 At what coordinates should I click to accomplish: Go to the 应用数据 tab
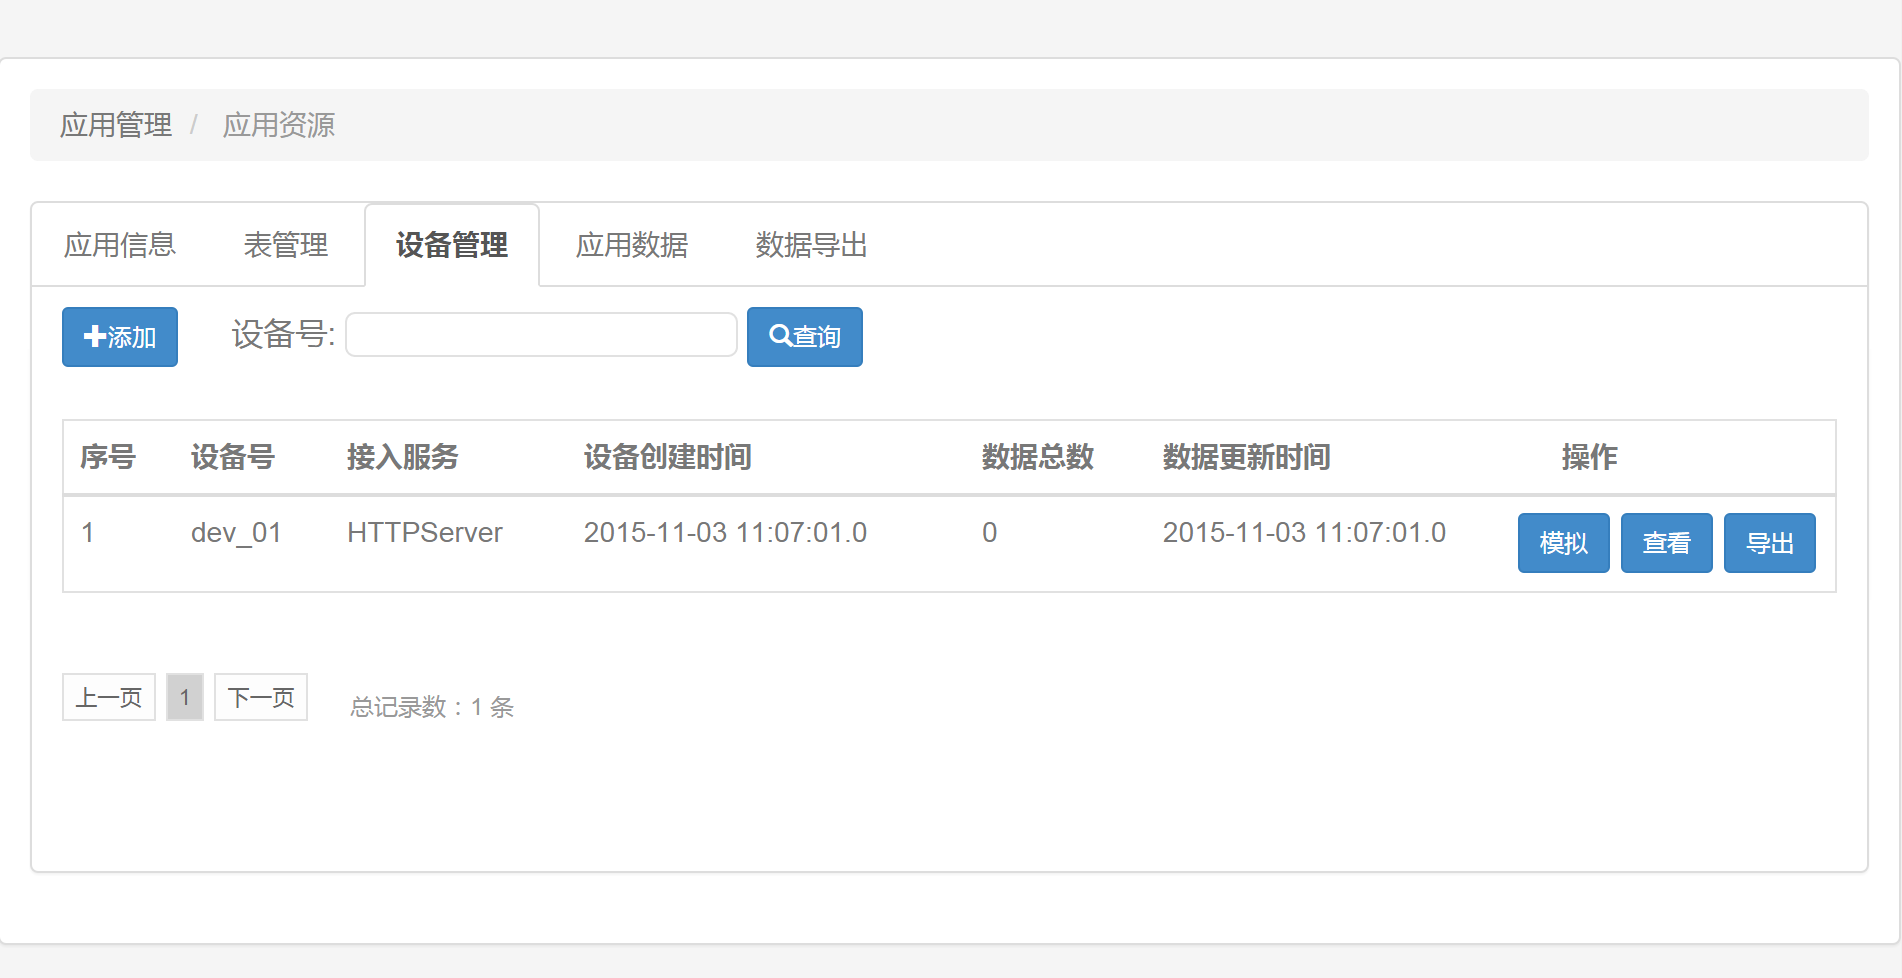[632, 245]
